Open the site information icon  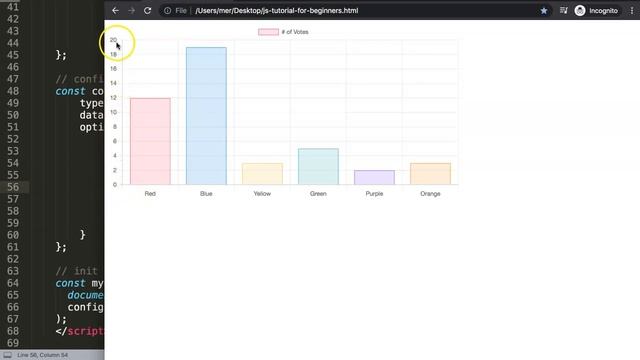pyautogui.click(x=167, y=11)
